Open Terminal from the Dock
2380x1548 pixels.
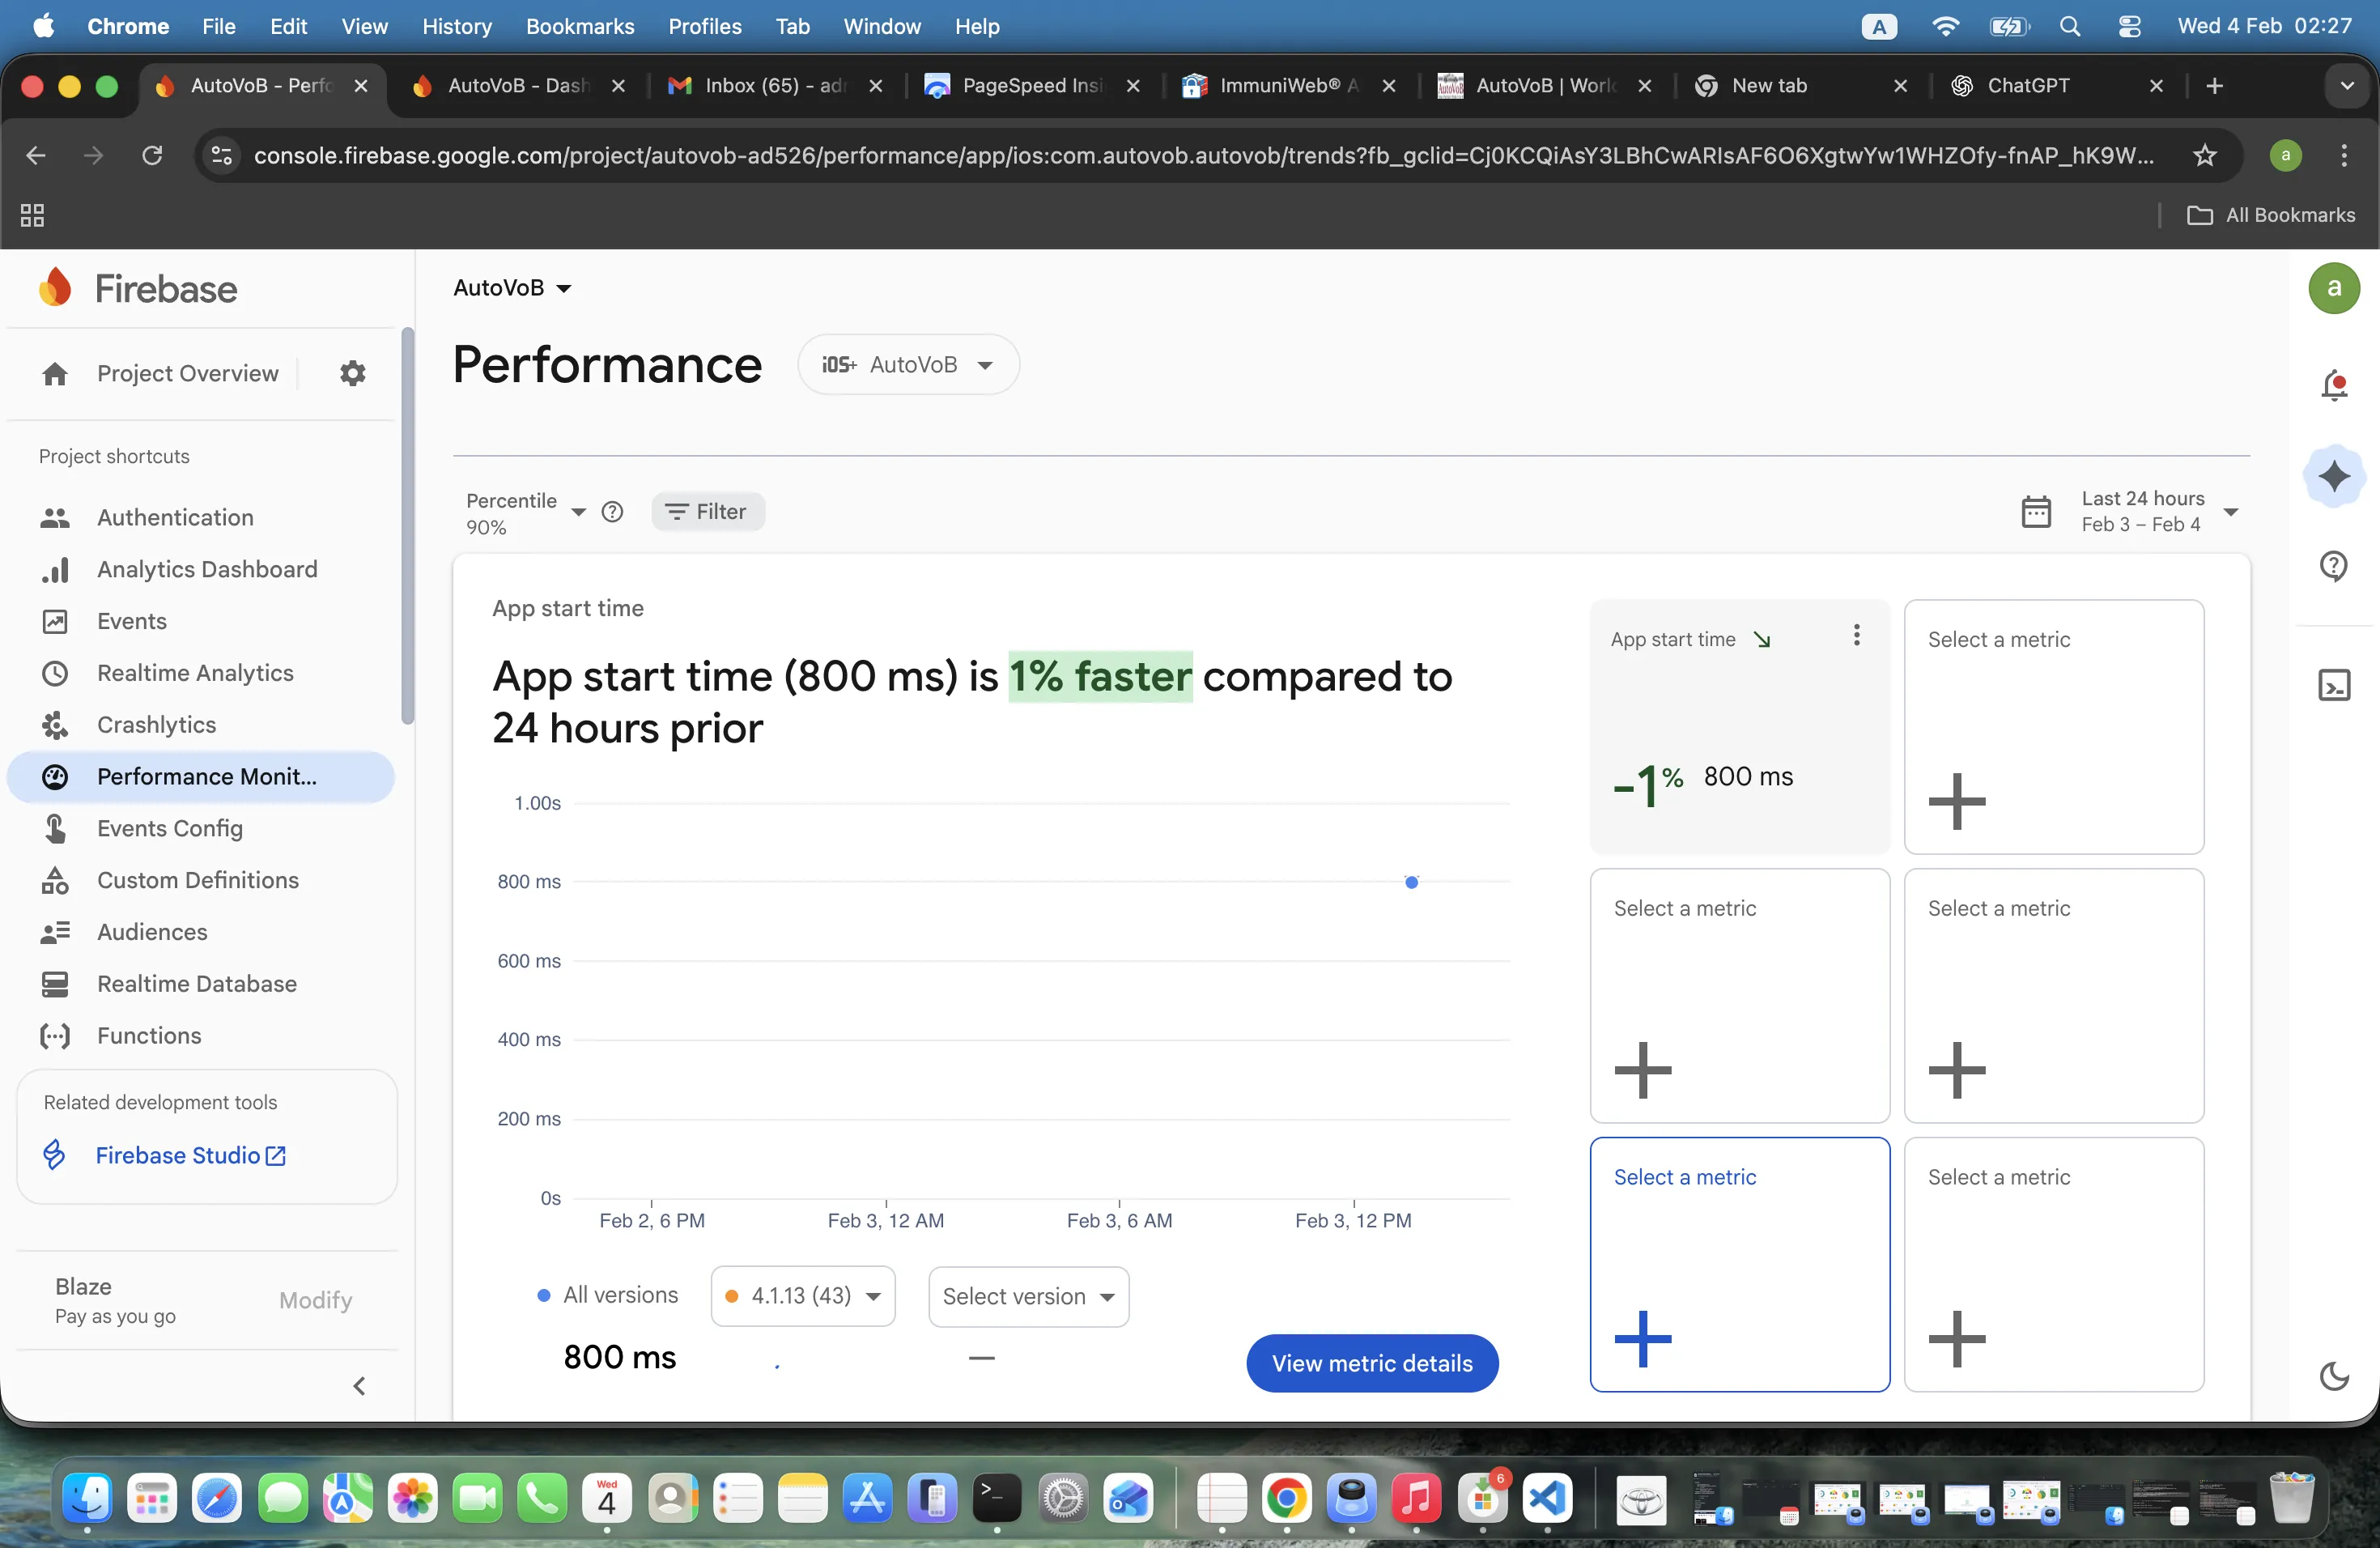997,1499
